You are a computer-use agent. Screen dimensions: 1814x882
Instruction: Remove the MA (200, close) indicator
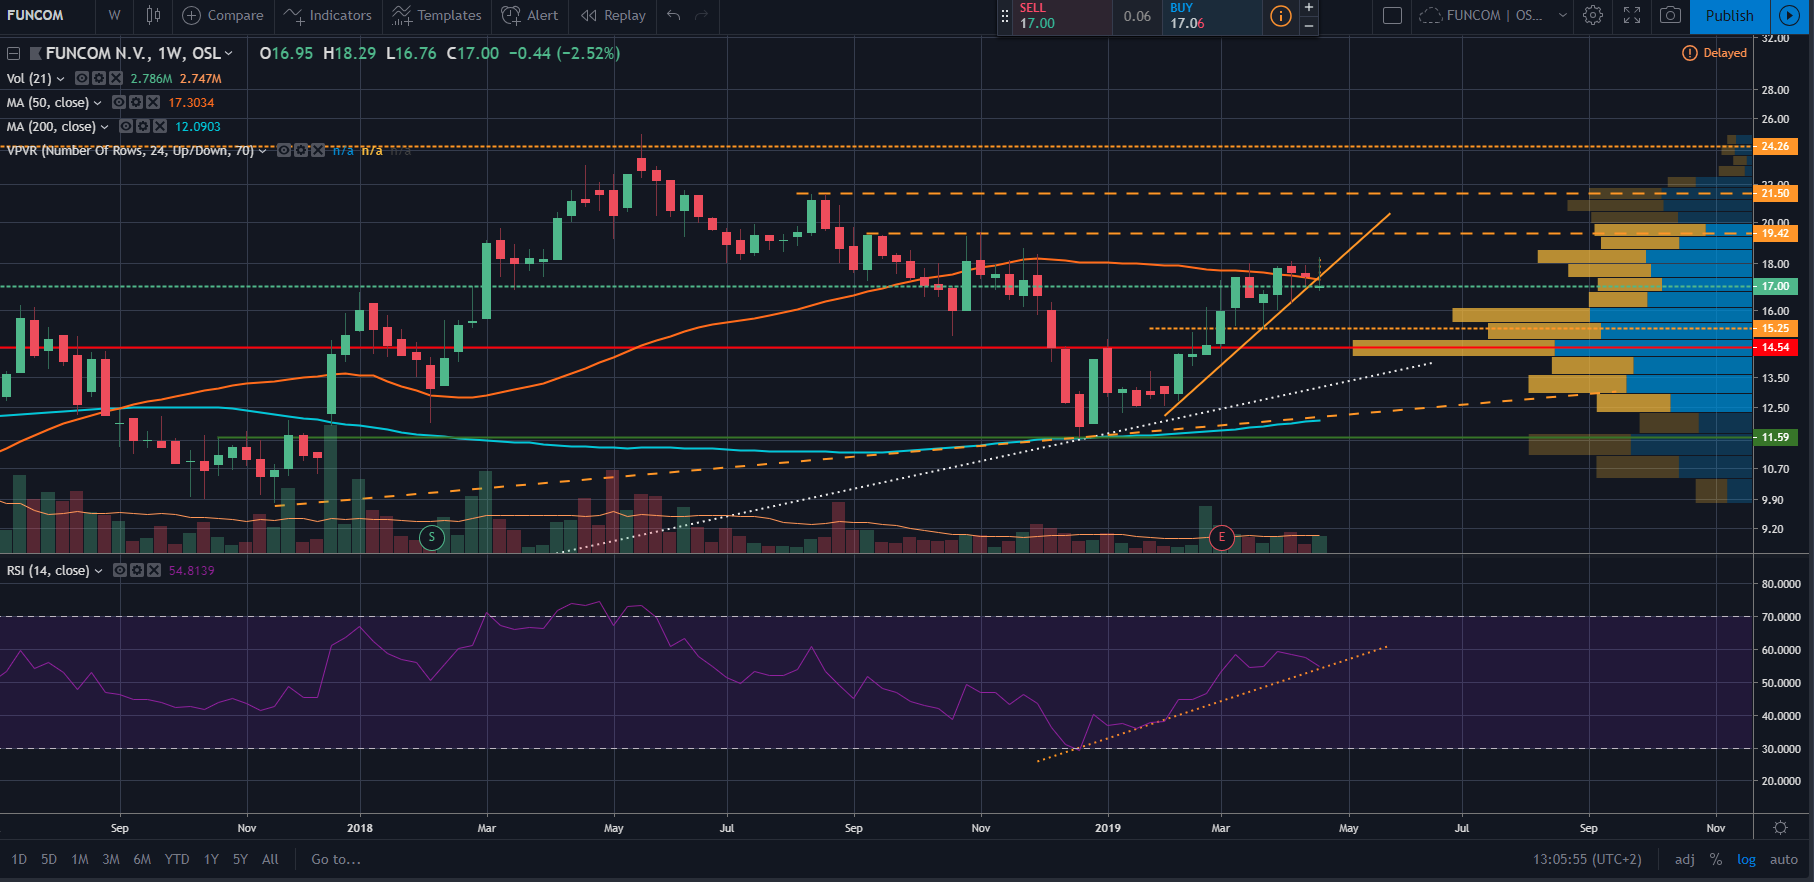click(x=160, y=126)
